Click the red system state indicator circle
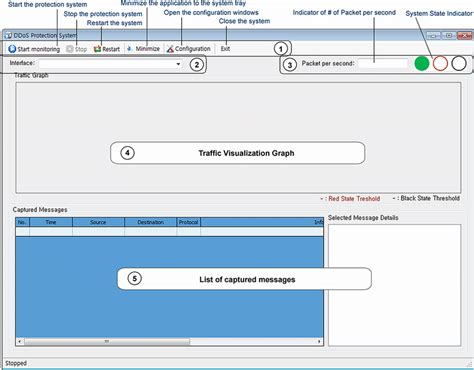Viewport: 474px width, 370px height. 440,63
